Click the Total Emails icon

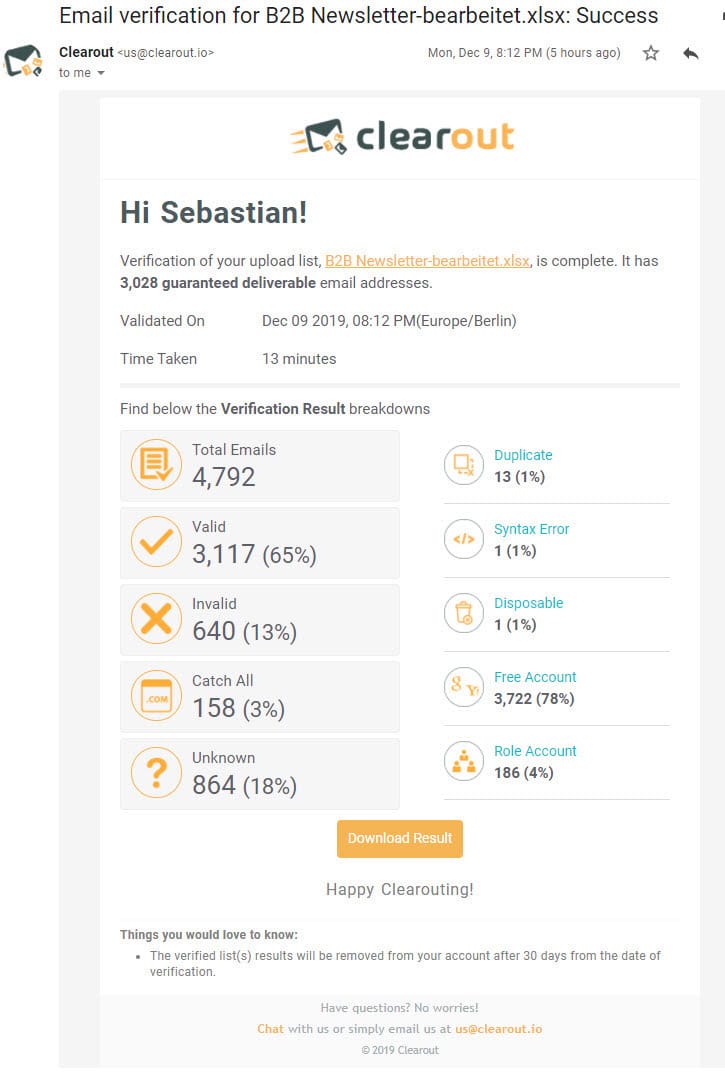coord(156,465)
